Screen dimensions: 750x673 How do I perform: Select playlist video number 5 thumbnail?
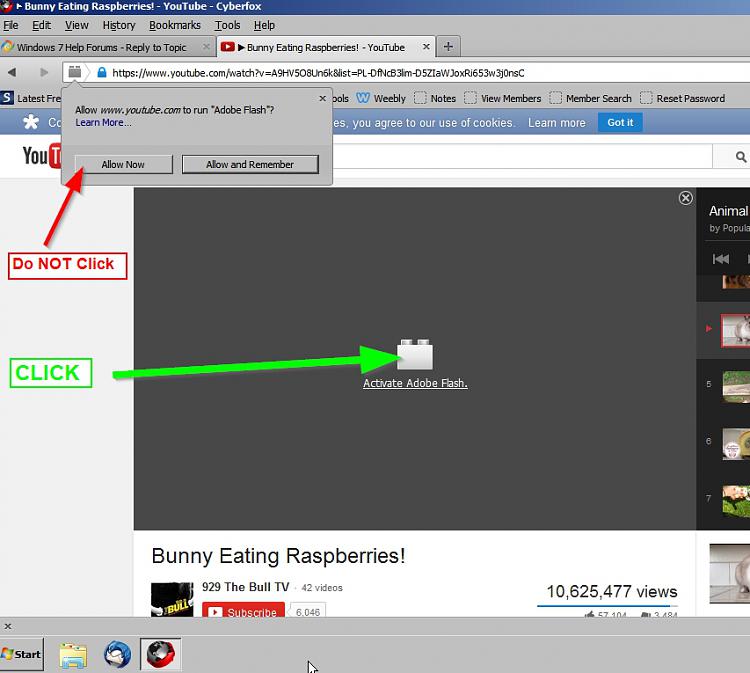[x=736, y=386]
